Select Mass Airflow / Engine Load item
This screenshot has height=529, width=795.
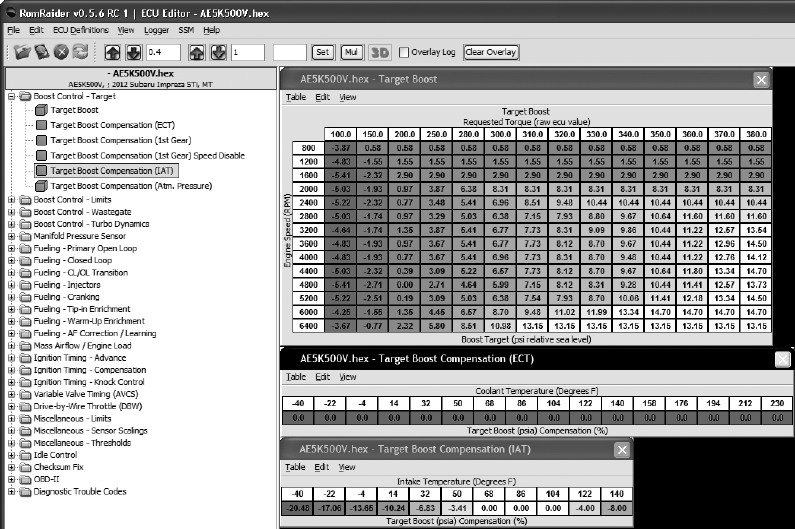coord(82,345)
